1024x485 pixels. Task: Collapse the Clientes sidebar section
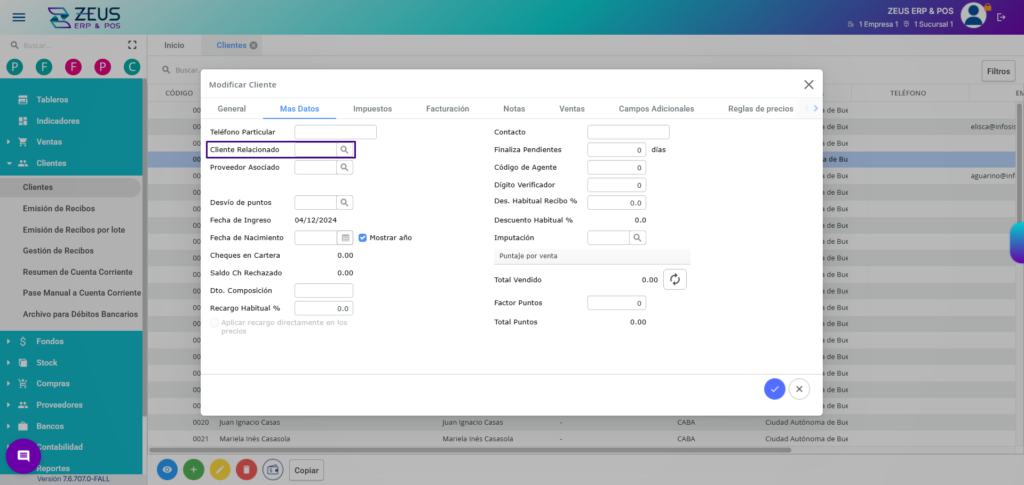coord(50,163)
